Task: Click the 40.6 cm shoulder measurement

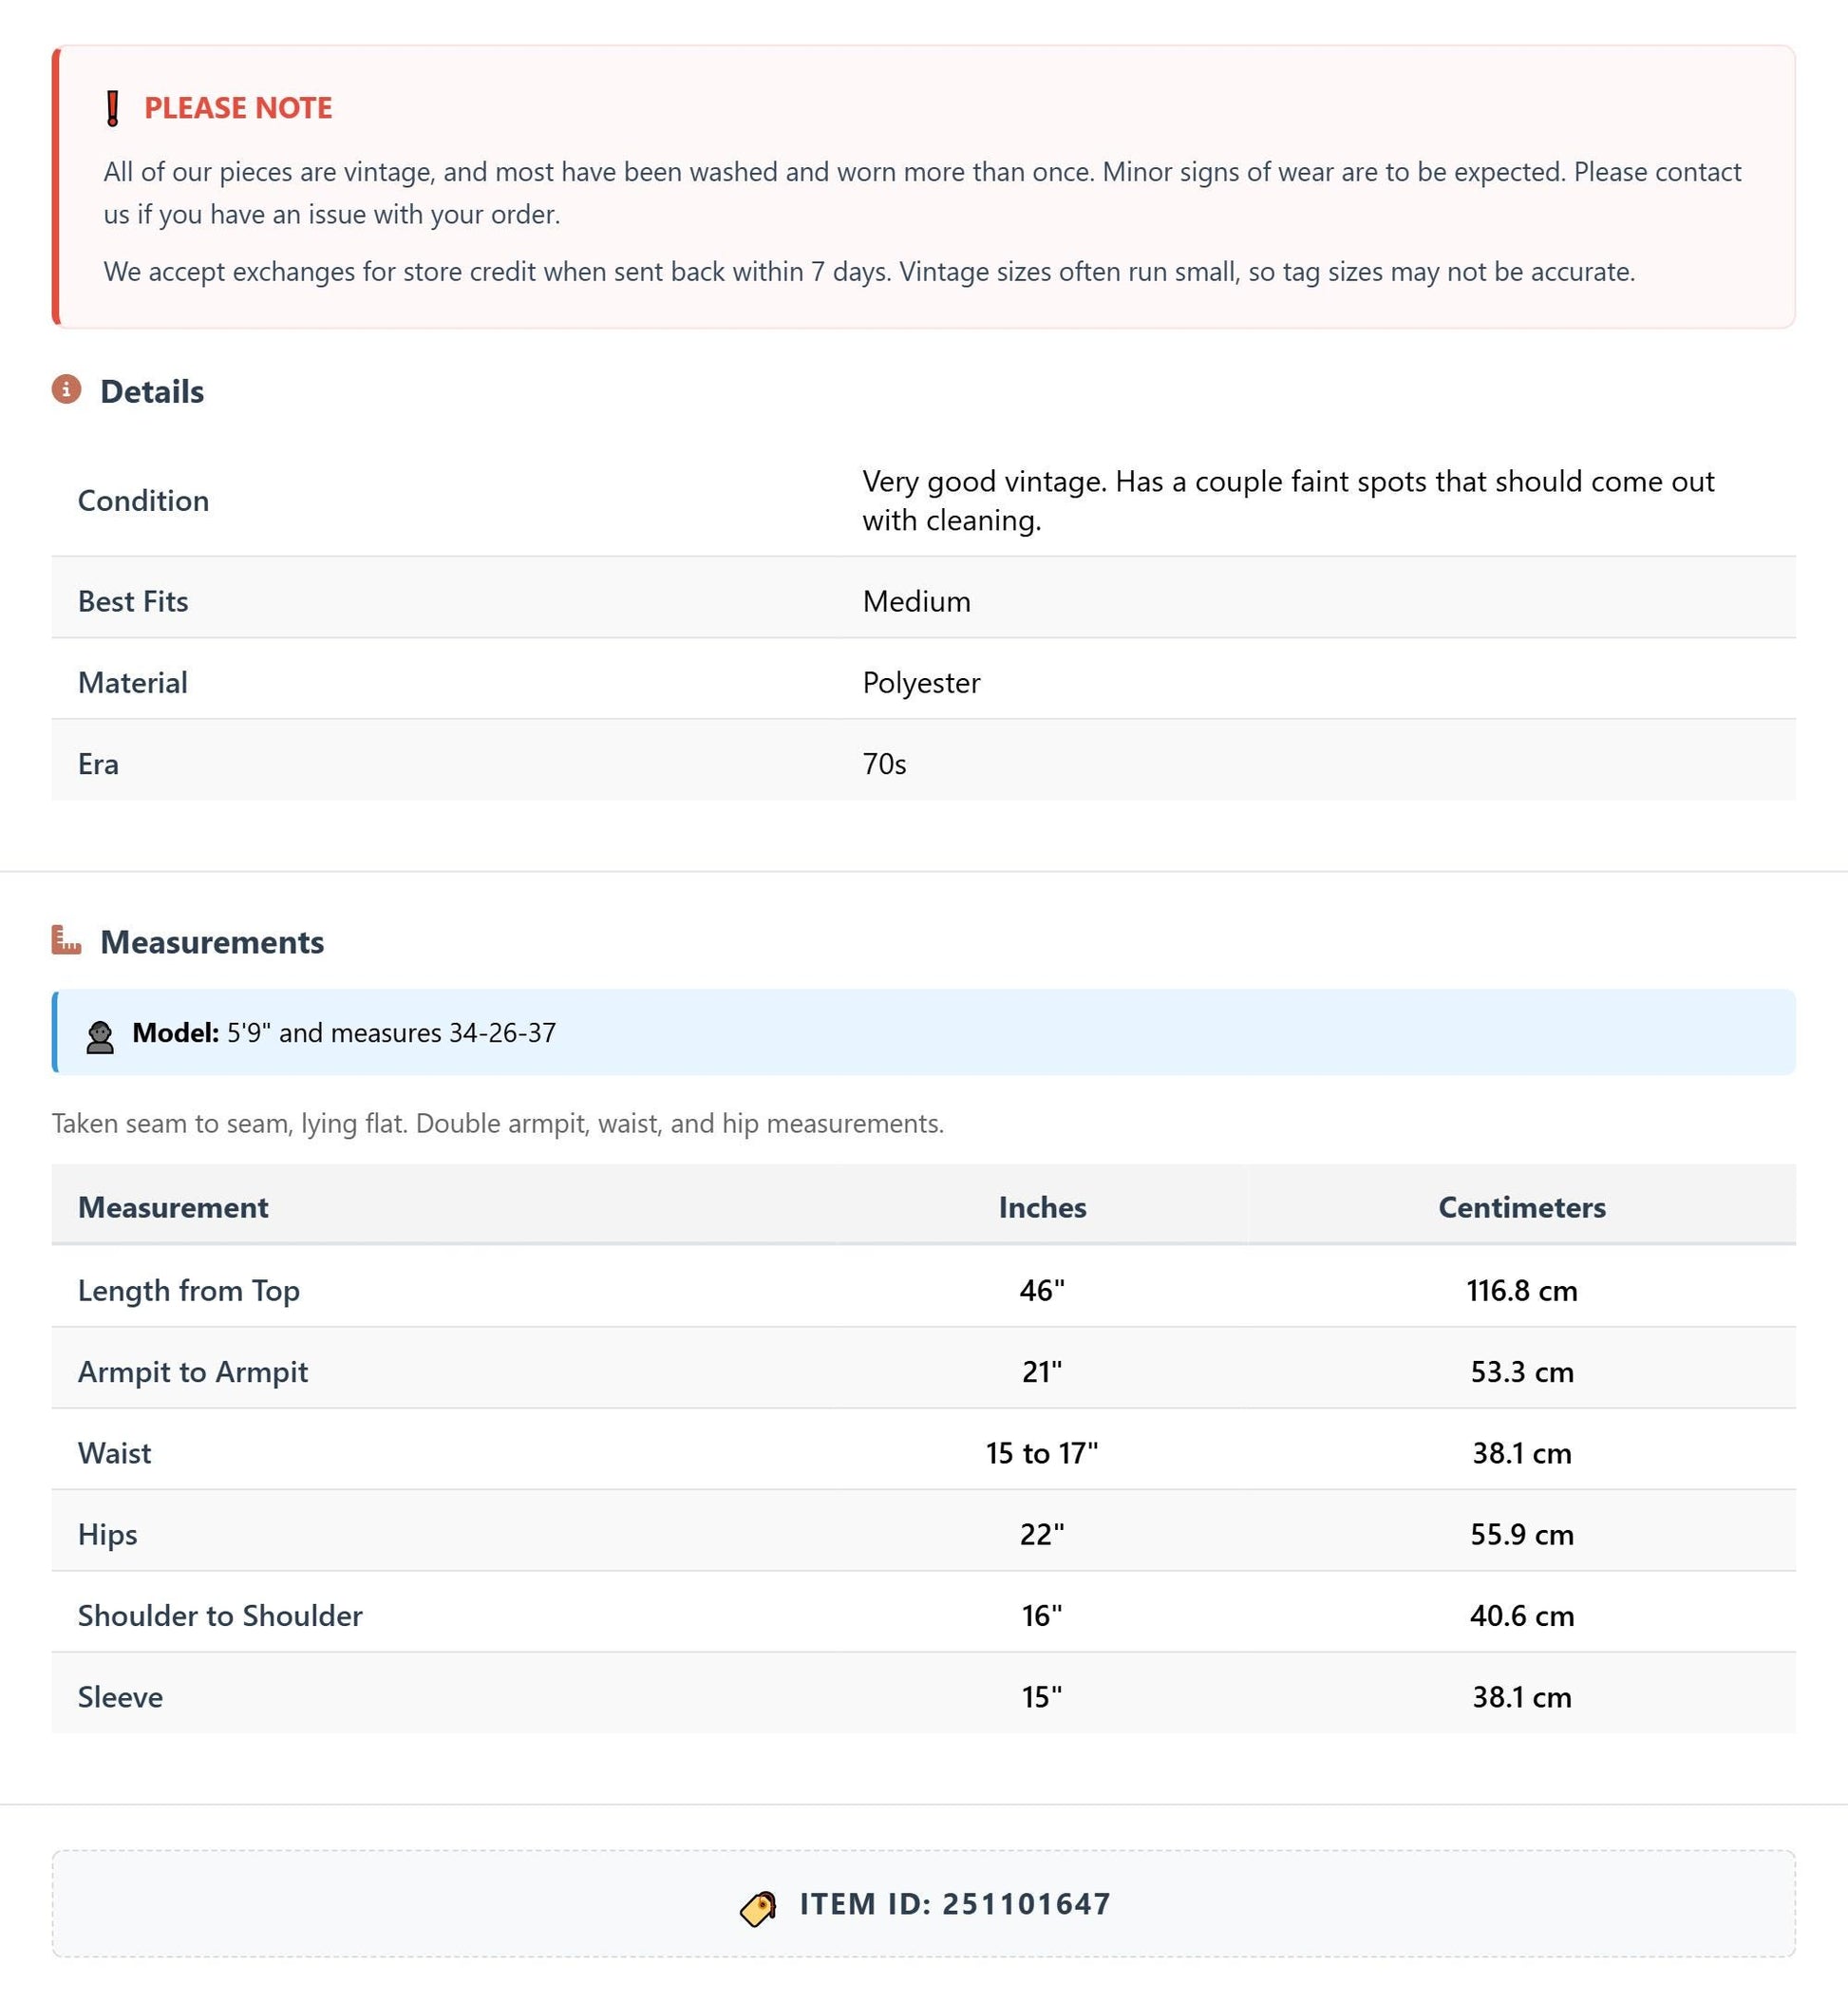Action: click(1521, 1615)
